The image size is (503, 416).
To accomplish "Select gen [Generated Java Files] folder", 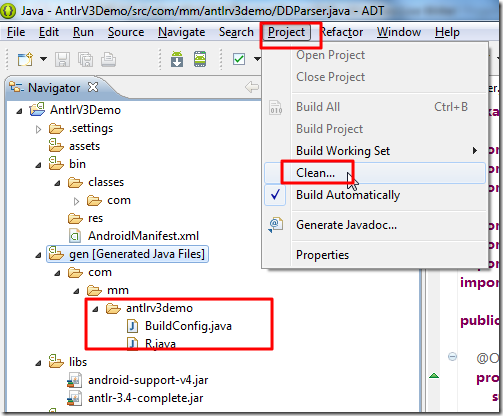I will pos(127,254).
